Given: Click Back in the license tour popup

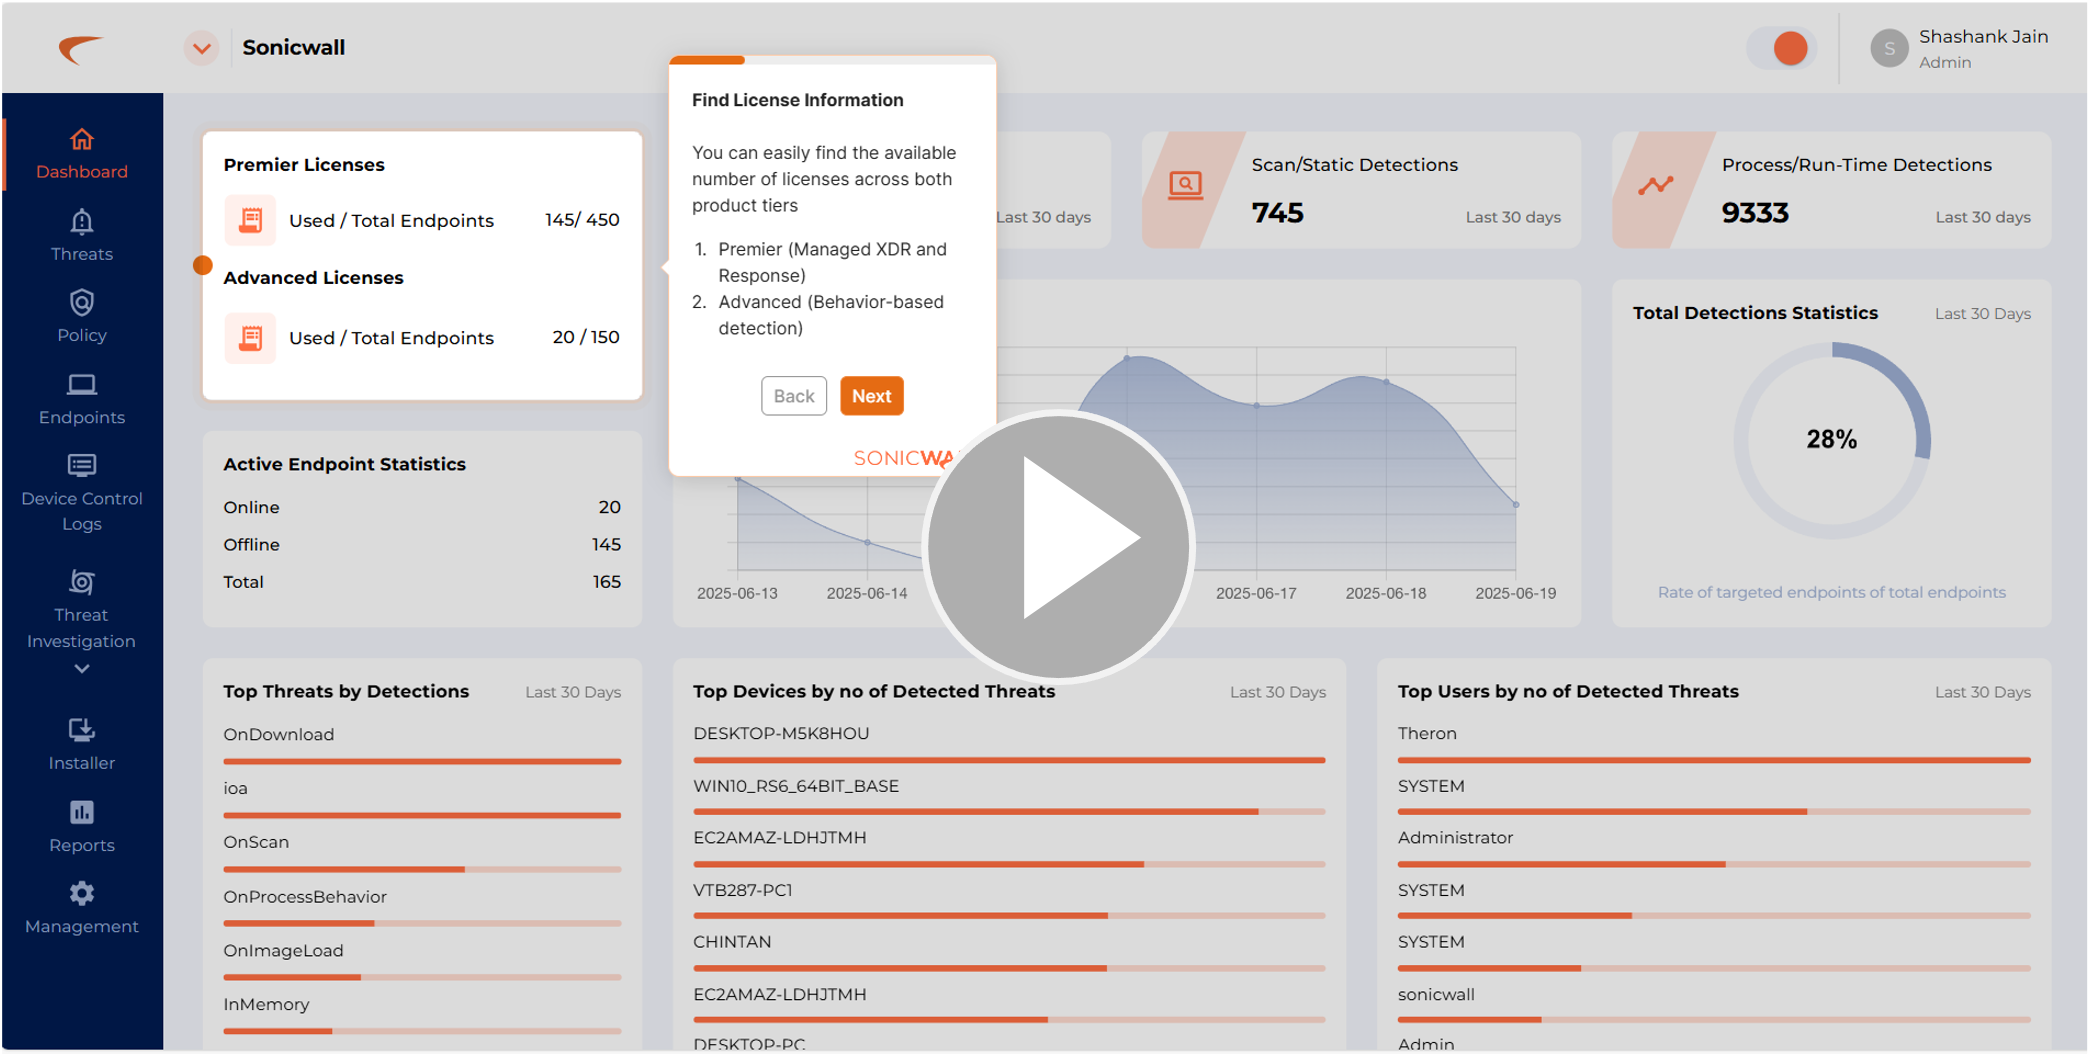Looking at the screenshot, I should (x=794, y=396).
